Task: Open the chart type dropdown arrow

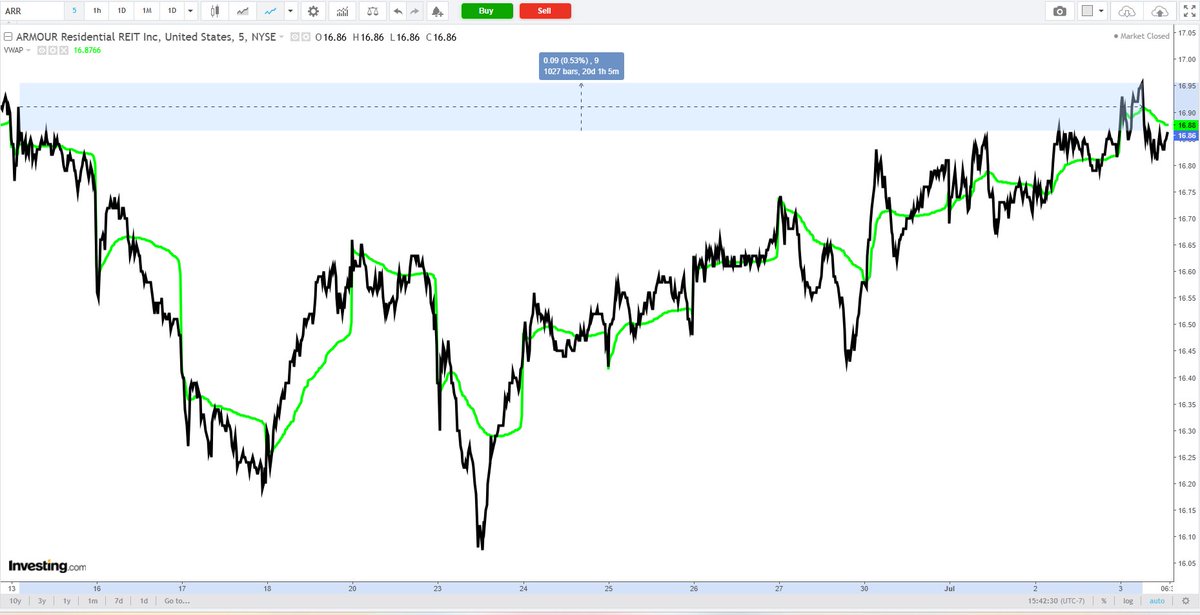Action: pos(289,10)
